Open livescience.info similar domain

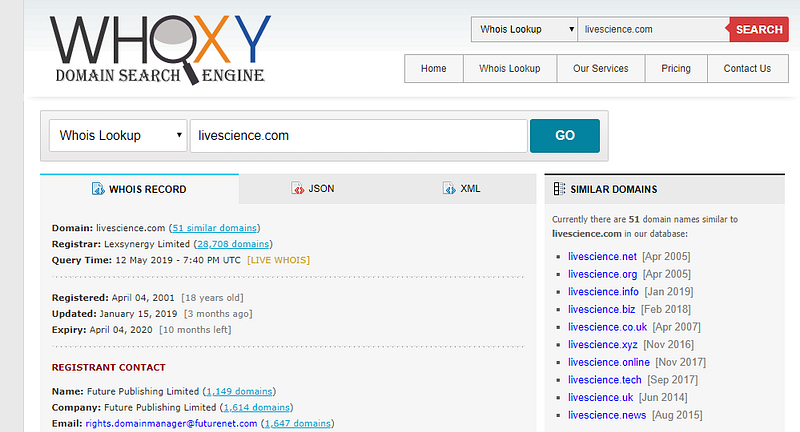pos(604,292)
